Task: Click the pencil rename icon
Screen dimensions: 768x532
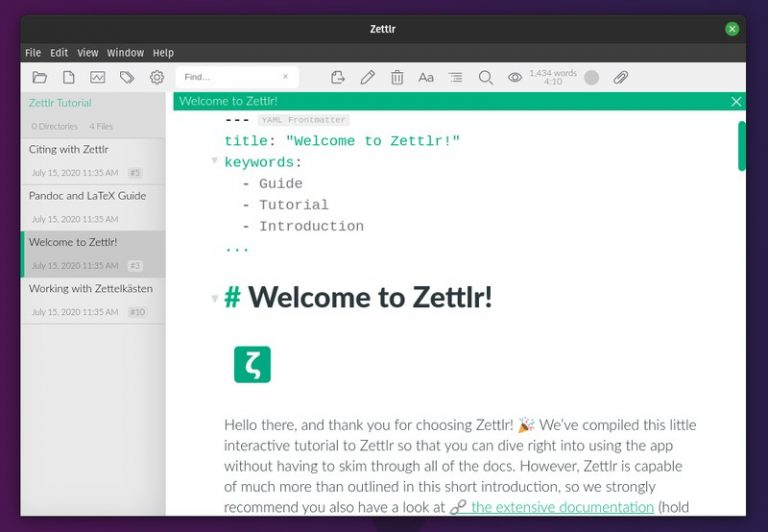Action: 367,77
